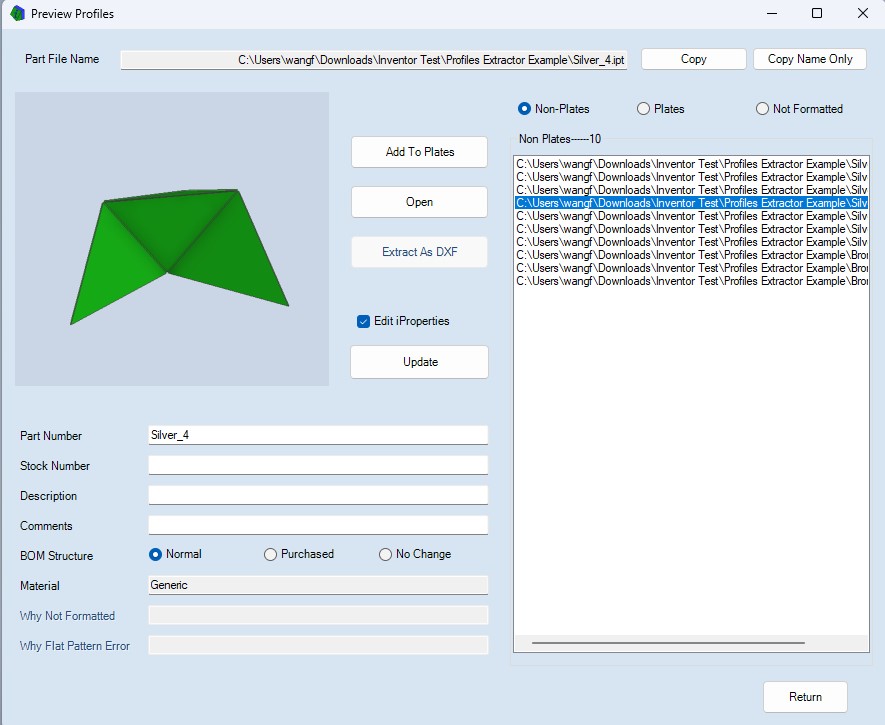Choose the Not Formatted radio option
Image resolution: width=885 pixels, height=725 pixels.
799,109
